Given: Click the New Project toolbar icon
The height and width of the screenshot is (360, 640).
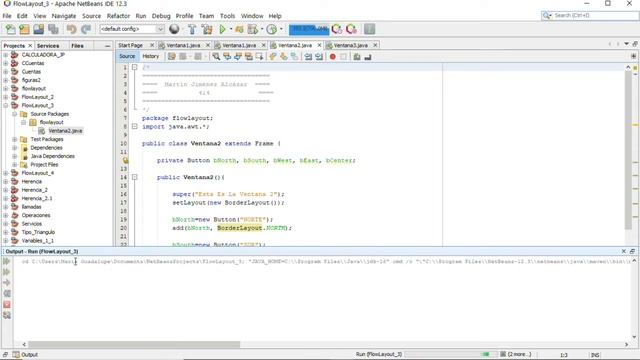Looking at the screenshot, I should [x=24, y=29].
